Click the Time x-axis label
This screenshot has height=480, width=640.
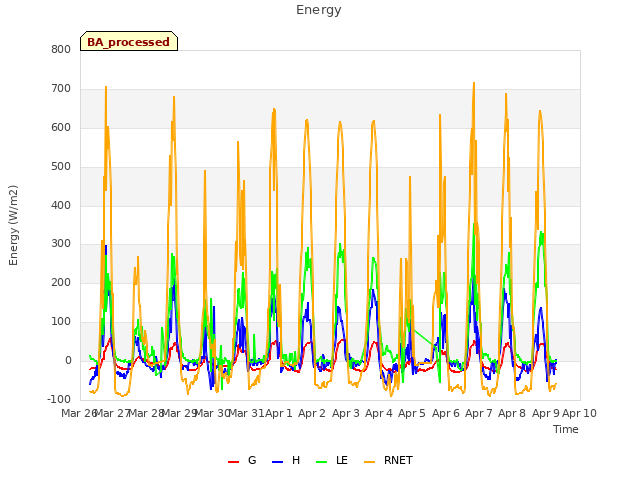coord(565,429)
